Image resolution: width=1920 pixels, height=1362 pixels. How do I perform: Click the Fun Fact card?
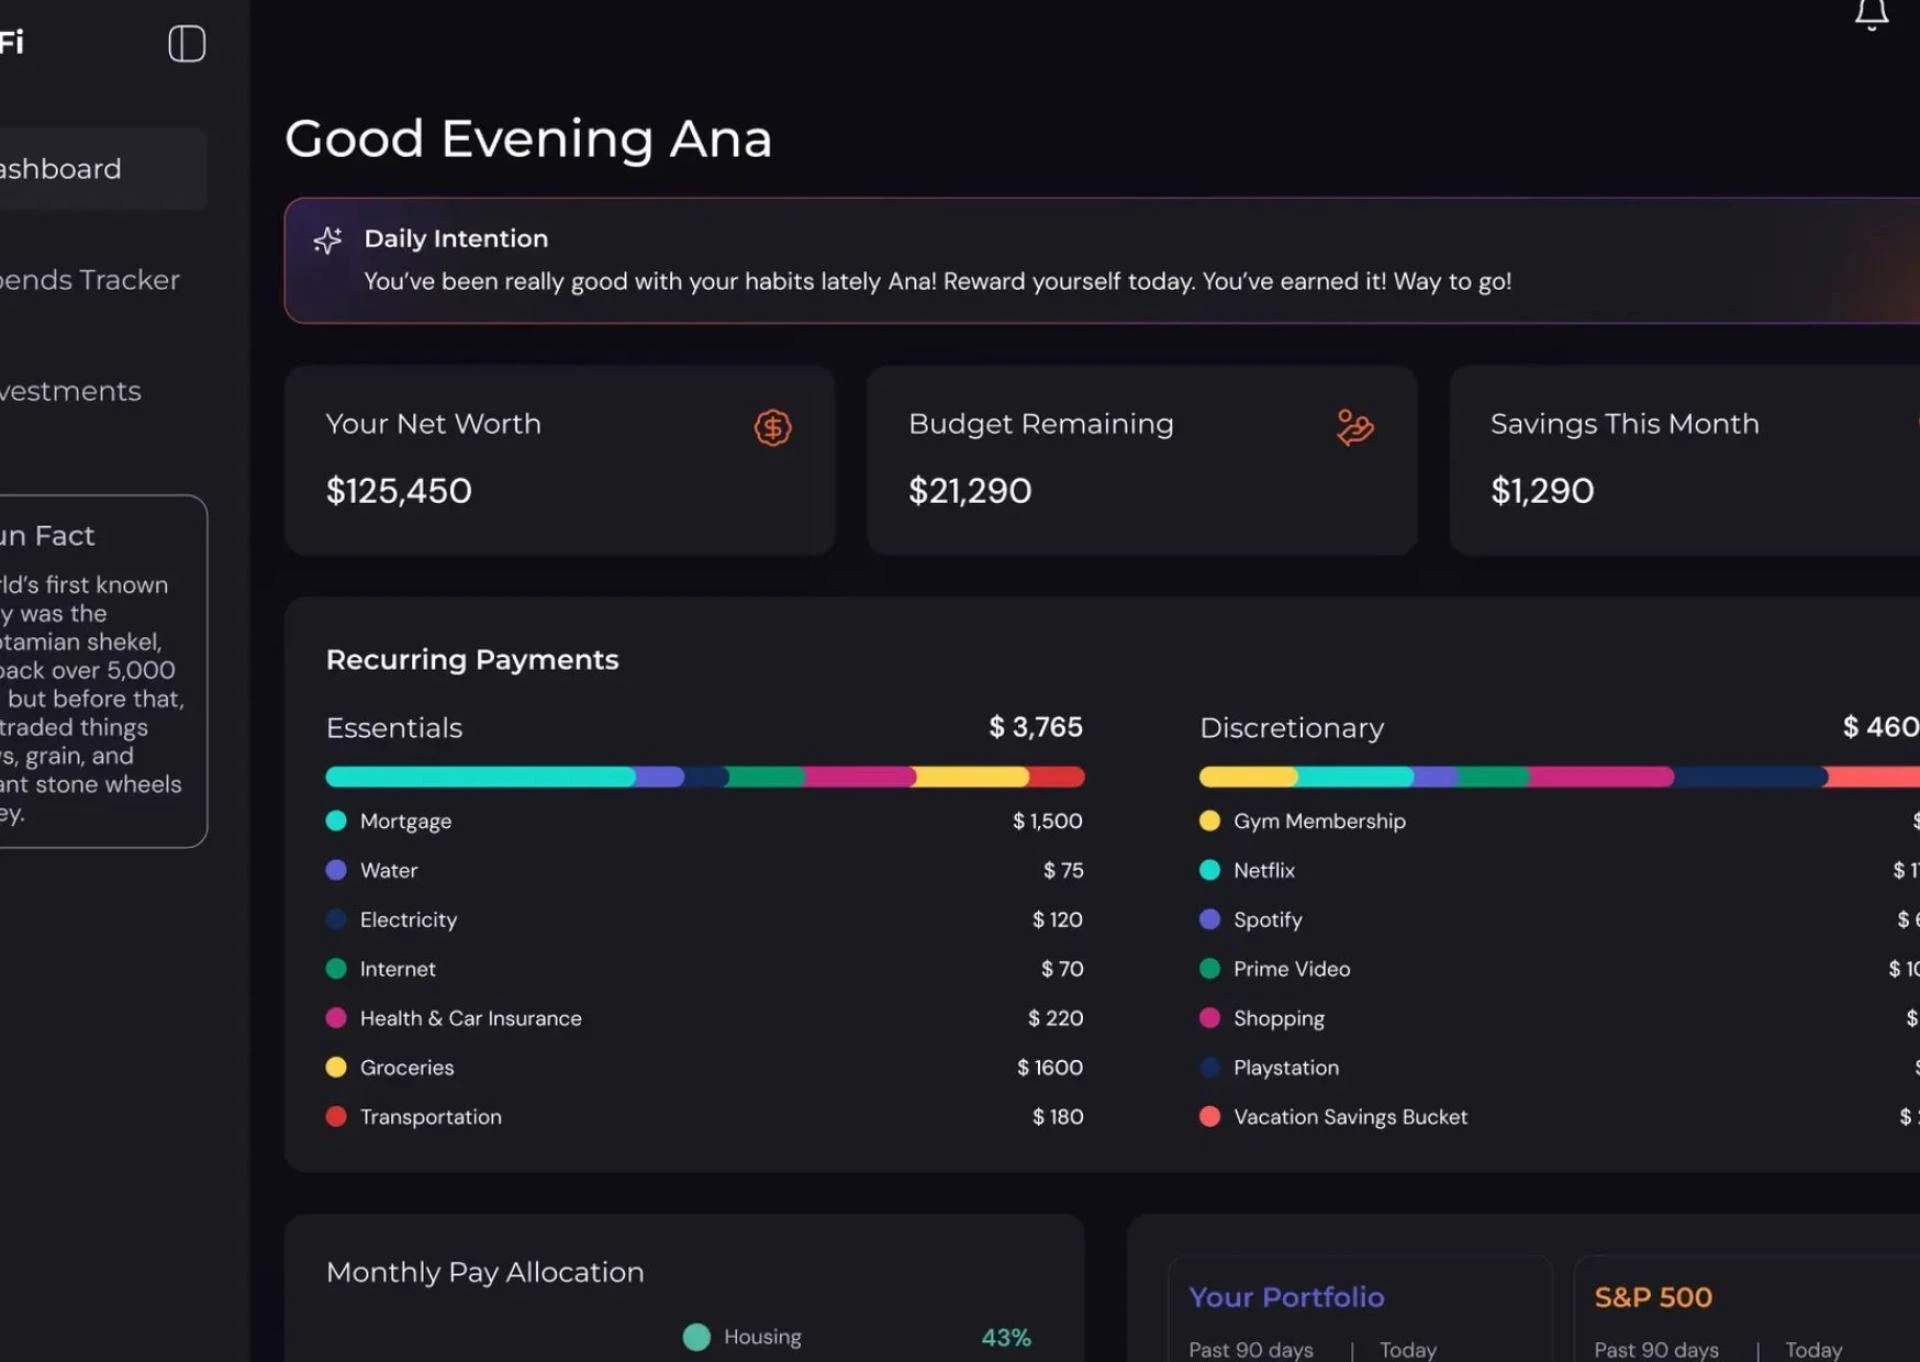tap(100, 671)
